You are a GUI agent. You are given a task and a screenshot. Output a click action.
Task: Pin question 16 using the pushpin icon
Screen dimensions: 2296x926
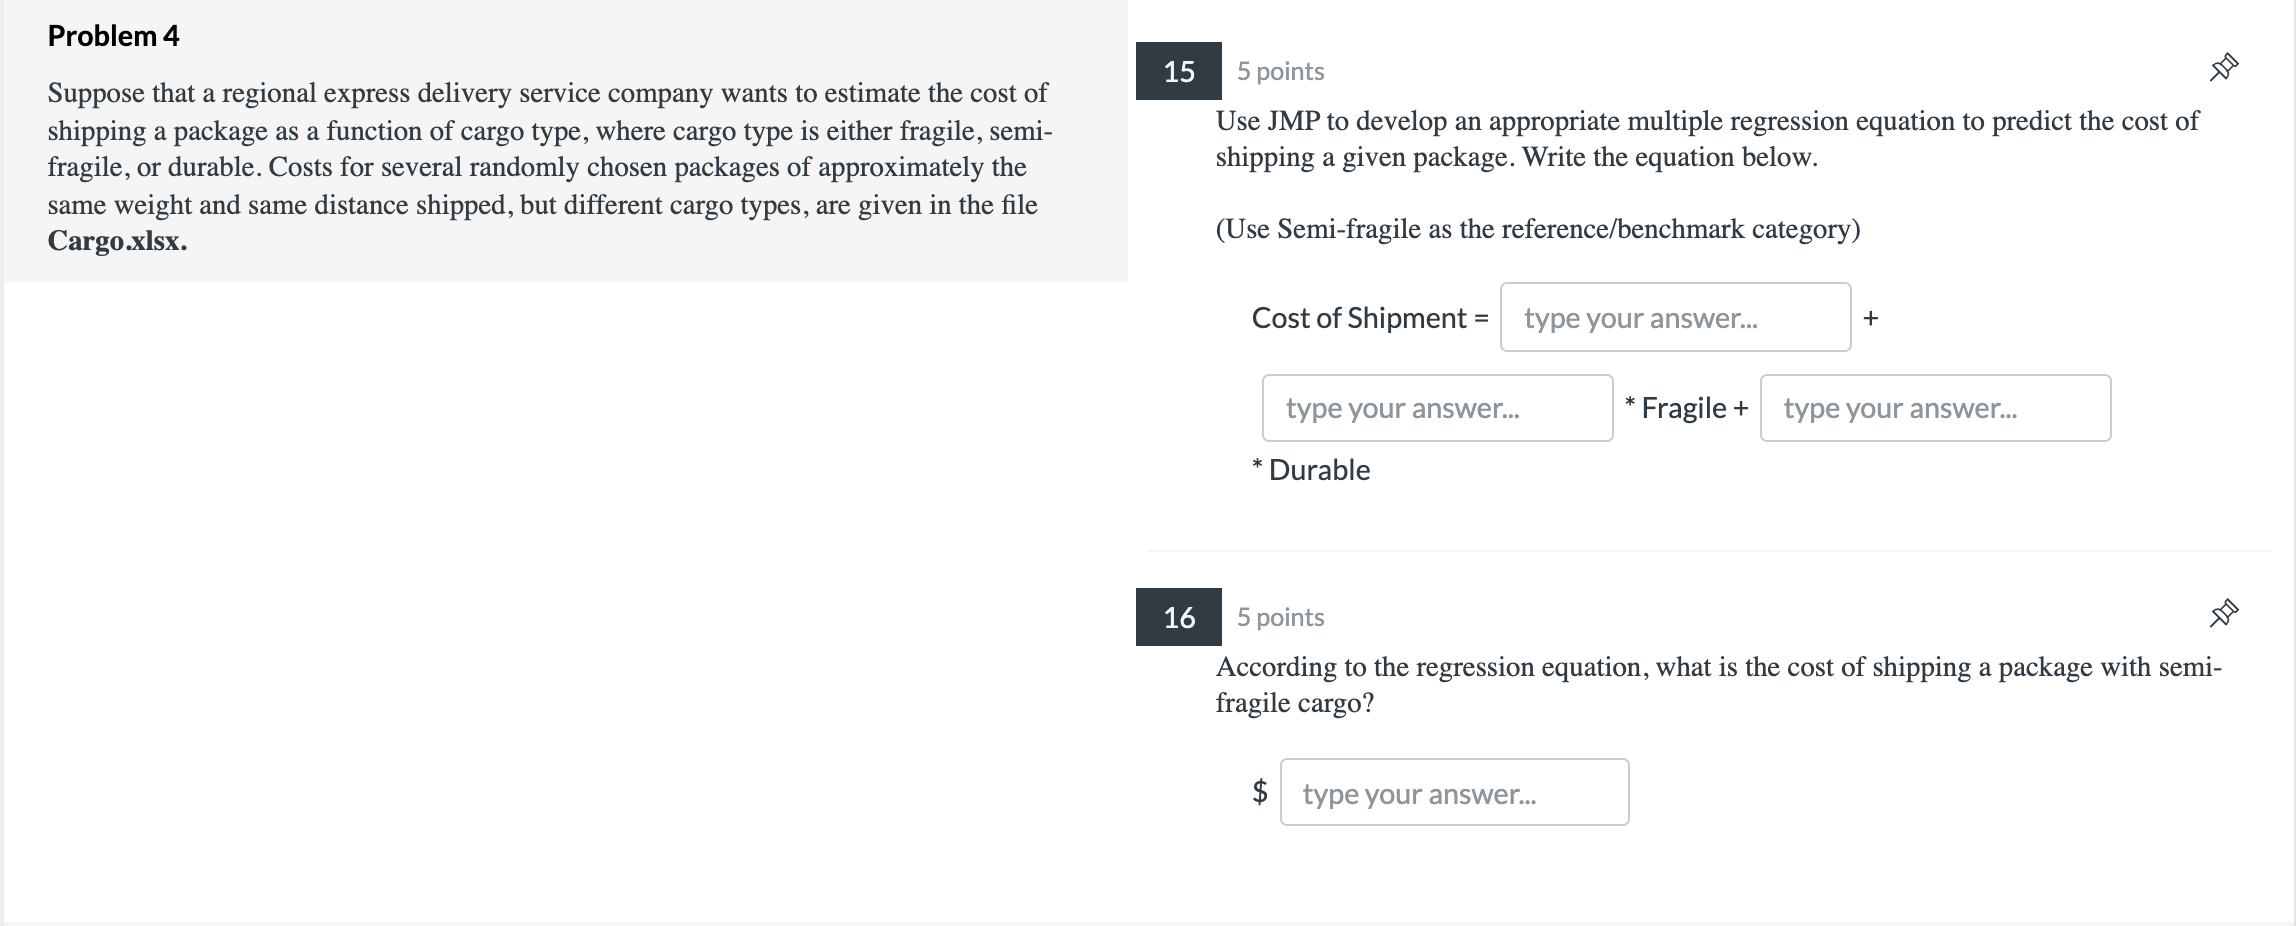(2223, 613)
